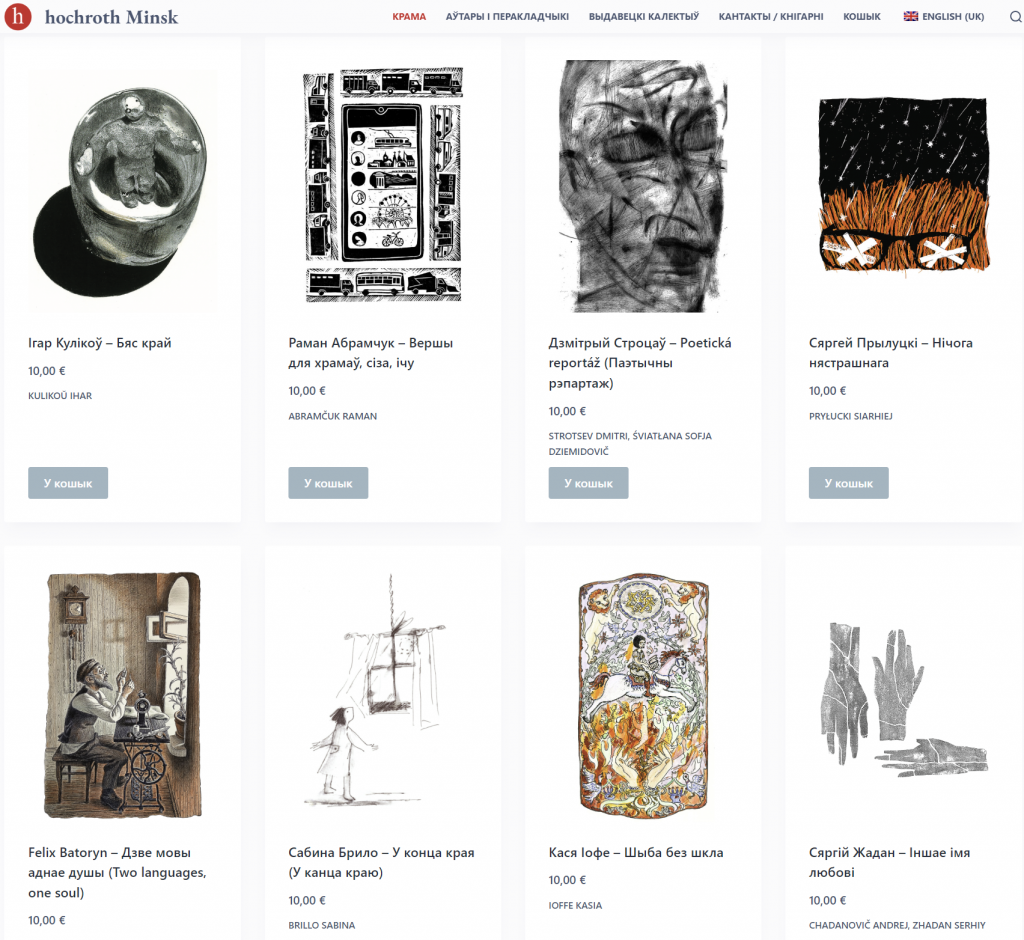
Task: Click the UK flag language icon
Action: pos(911,16)
